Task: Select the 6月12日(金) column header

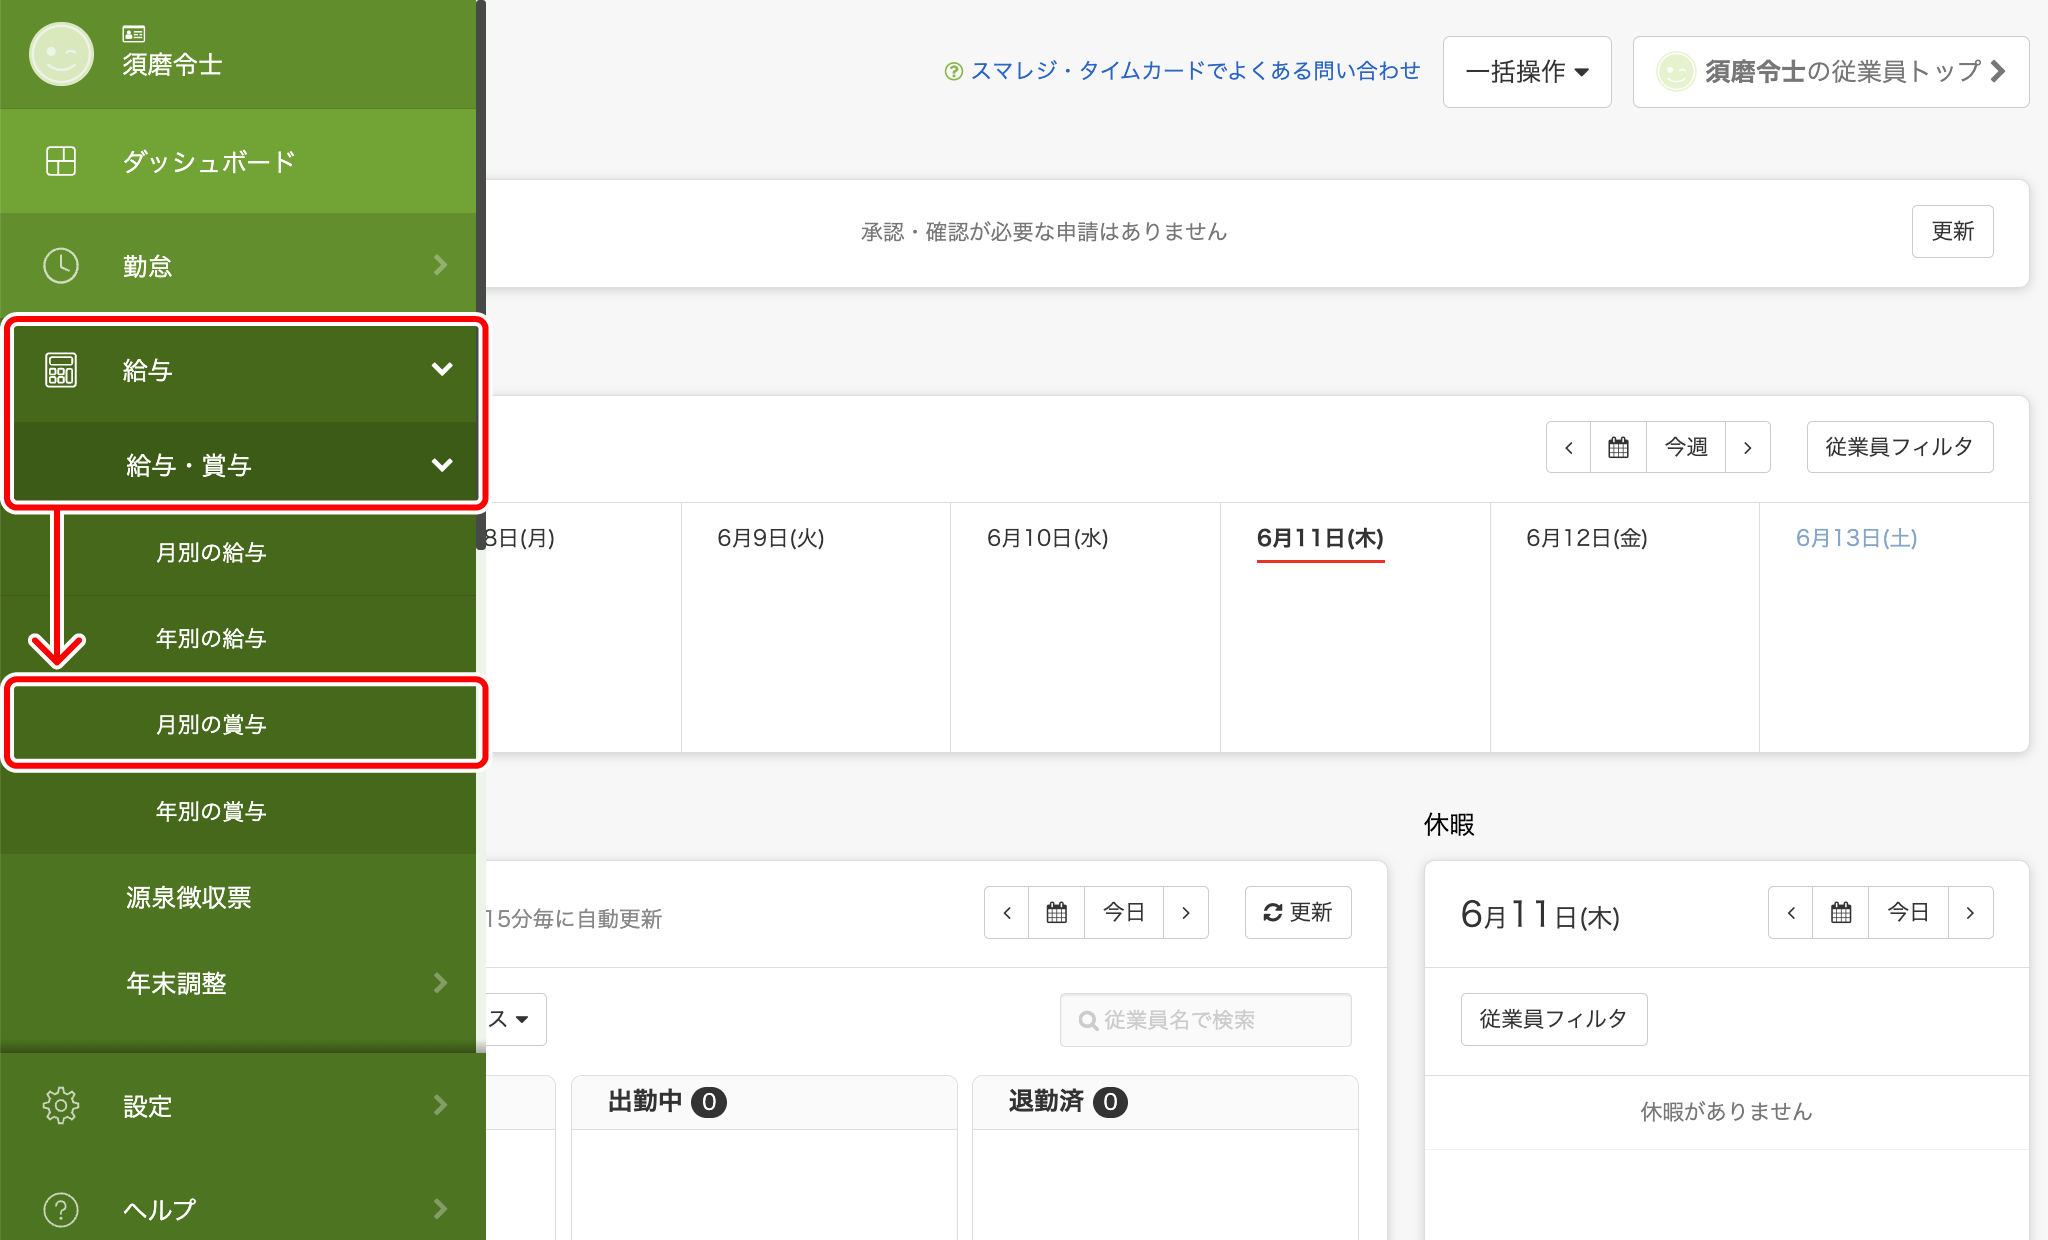Action: click(1586, 538)
